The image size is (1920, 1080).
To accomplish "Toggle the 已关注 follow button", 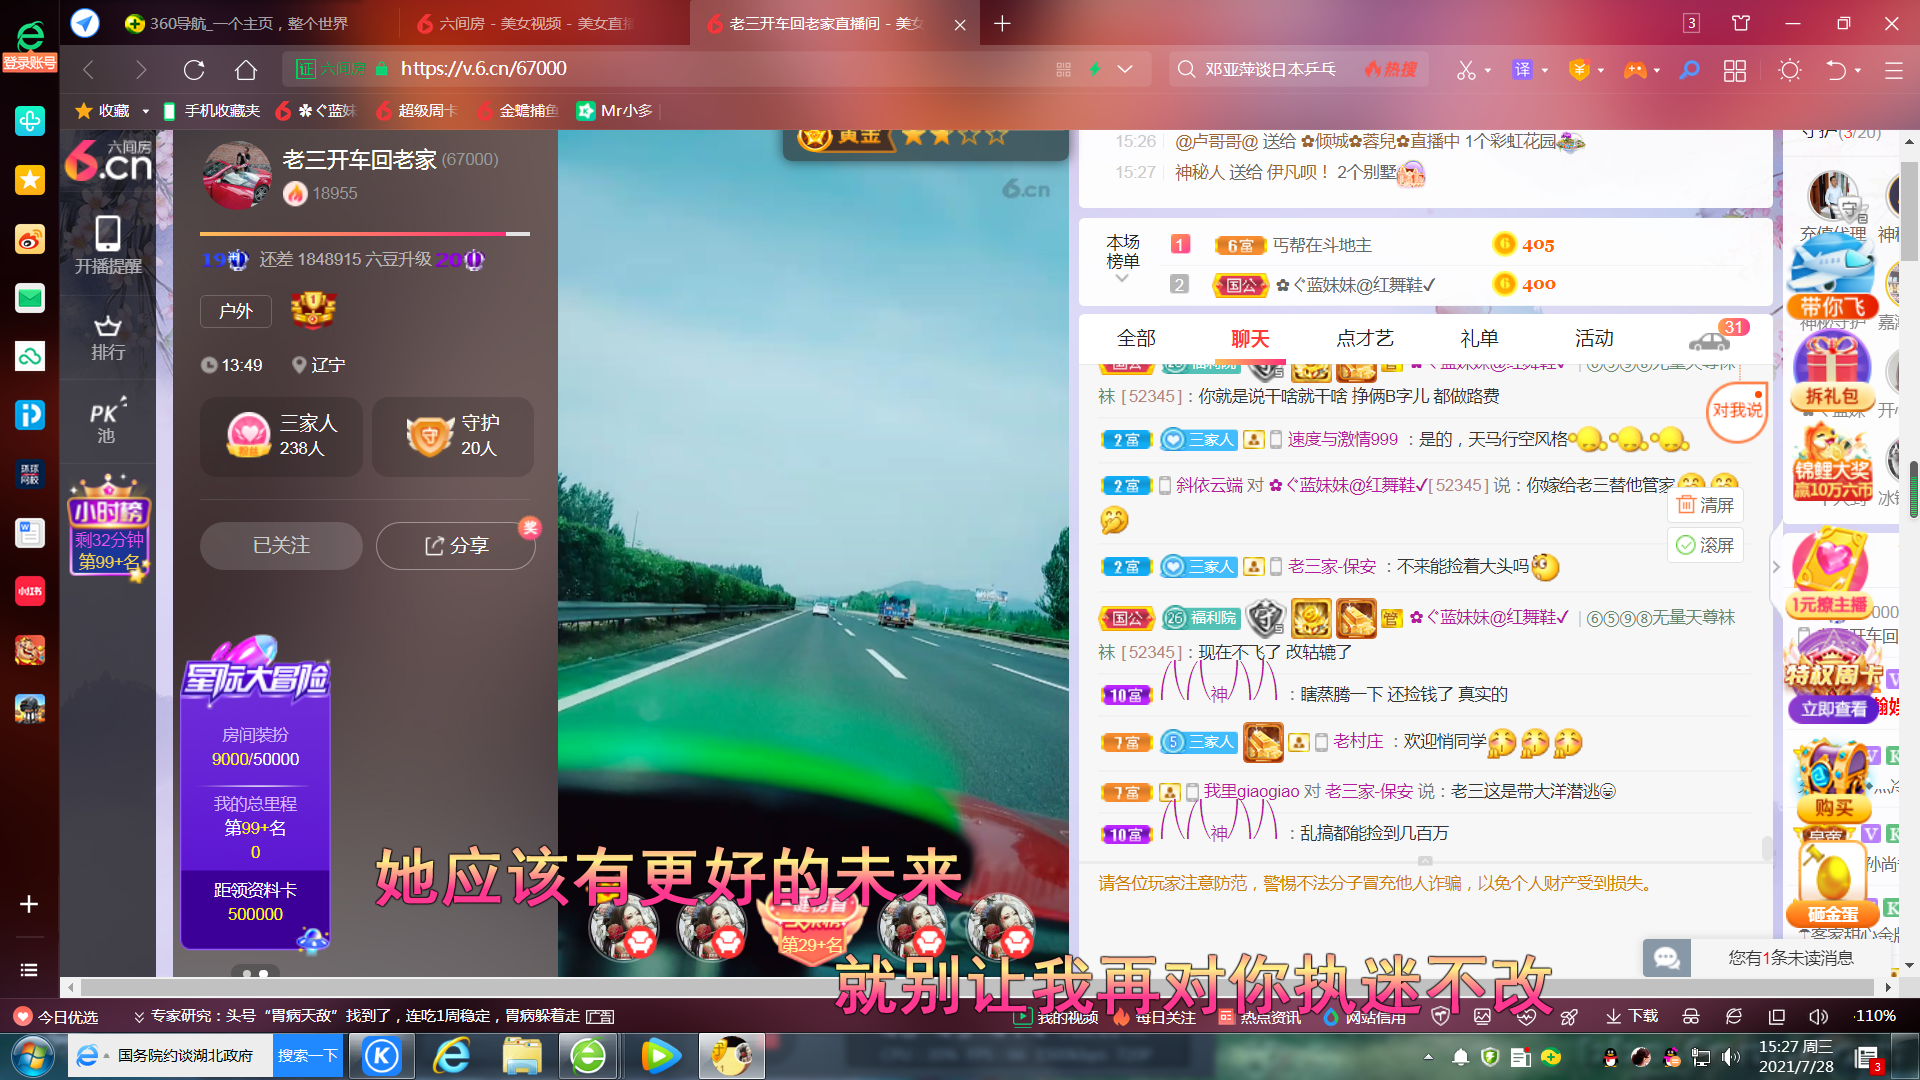I will pyautogui.click(x=281, y=545).
